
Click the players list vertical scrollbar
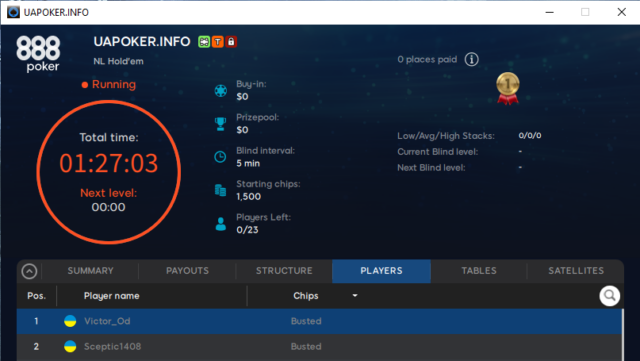coord(623,335)
